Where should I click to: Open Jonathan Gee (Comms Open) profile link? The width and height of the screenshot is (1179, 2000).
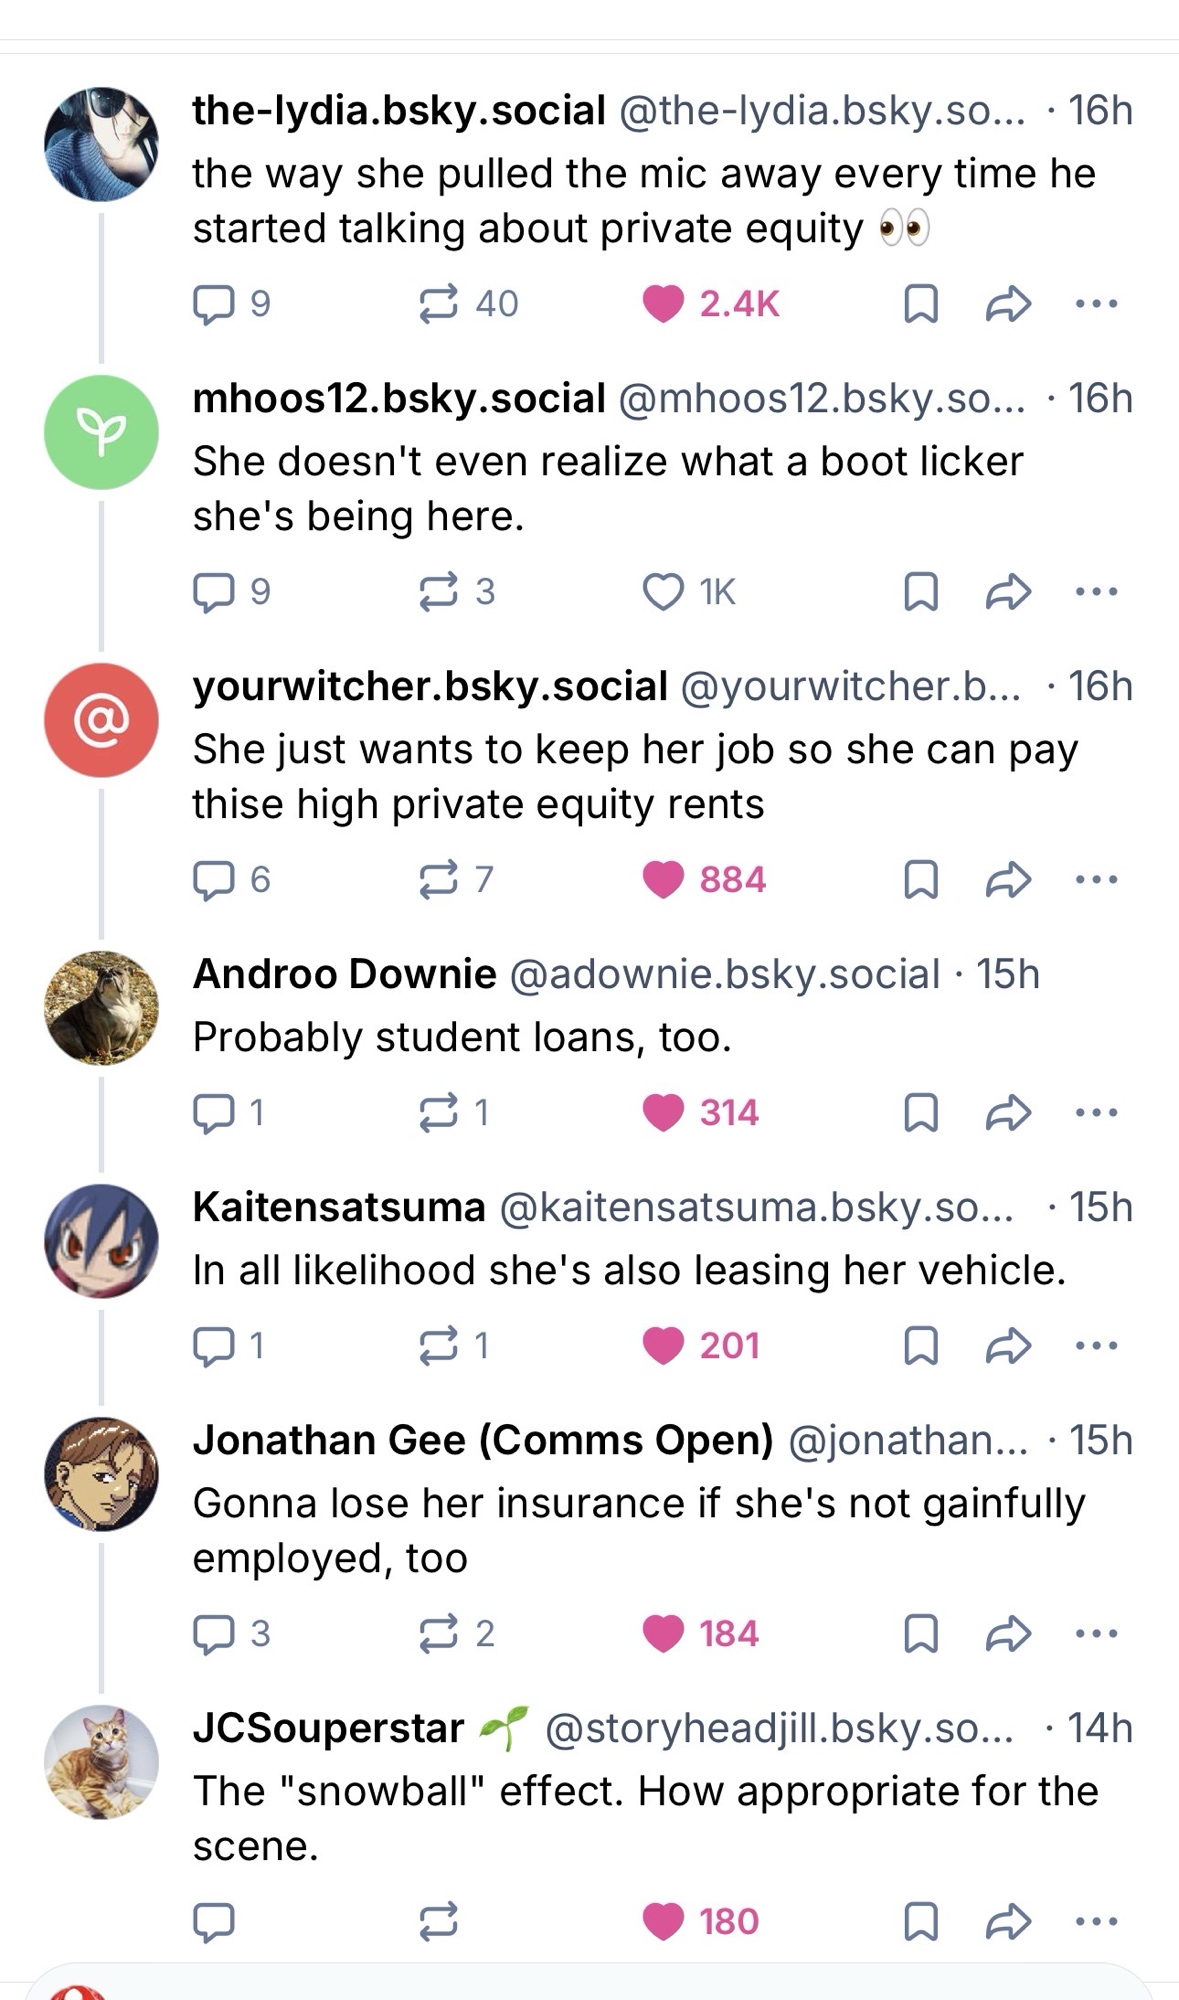[483, 1440]
